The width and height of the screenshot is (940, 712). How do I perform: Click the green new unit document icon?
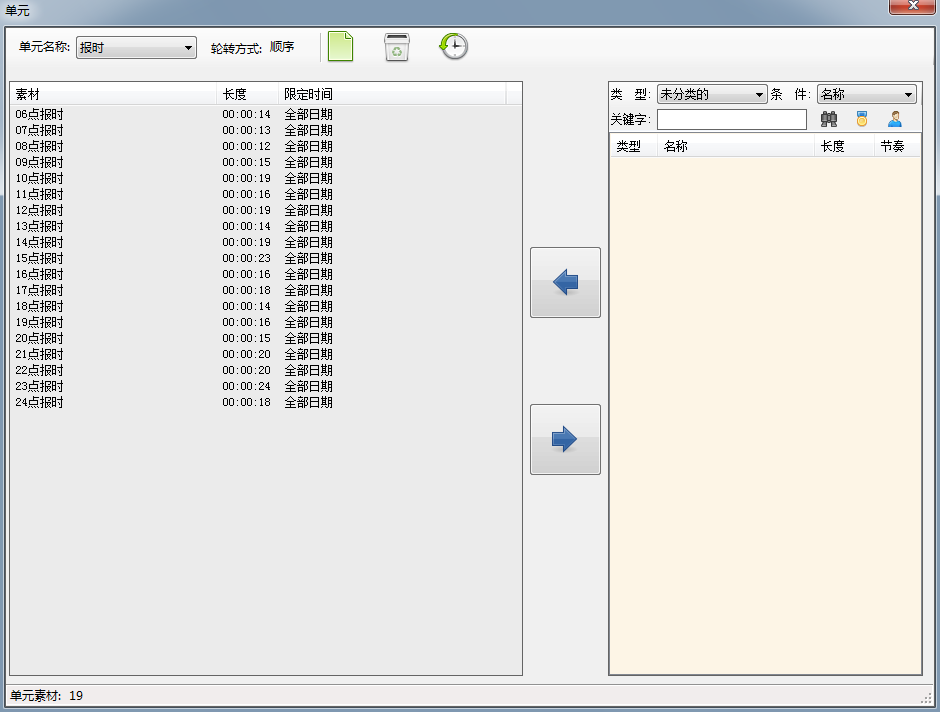(341, 47)
